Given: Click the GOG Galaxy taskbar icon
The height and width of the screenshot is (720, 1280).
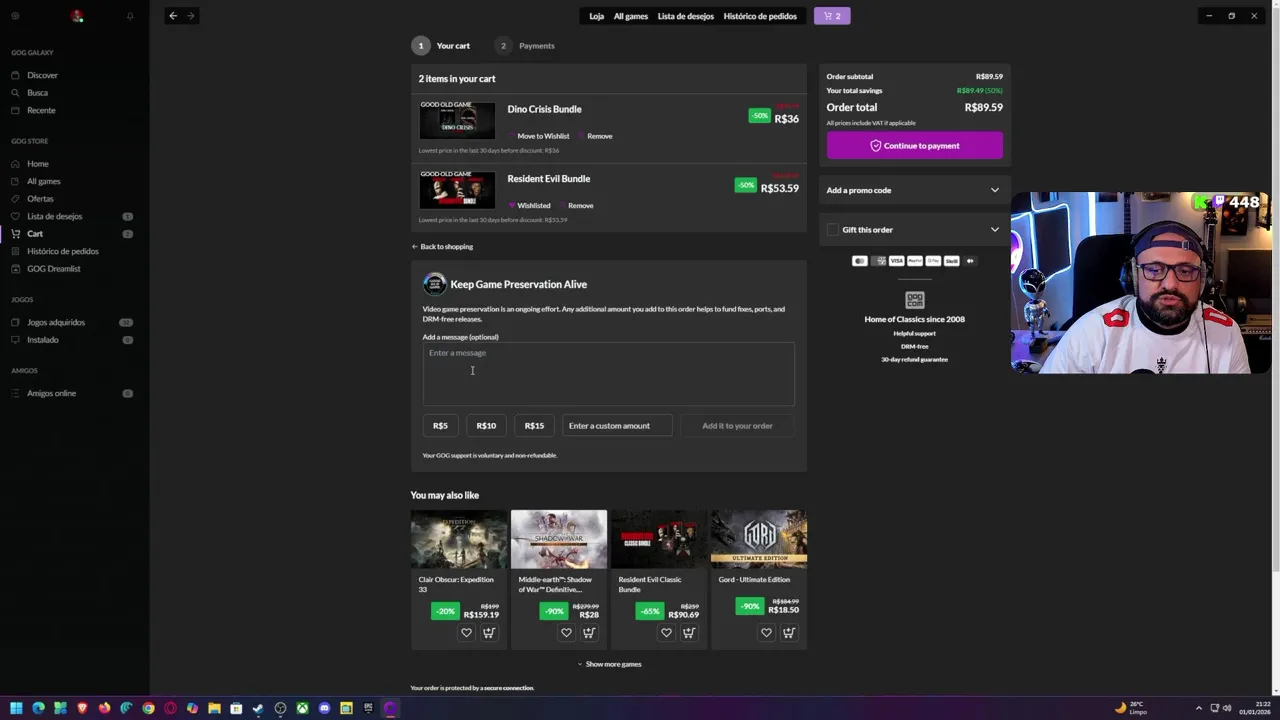Looking at the screenshot, I should (x=390, y=708).
